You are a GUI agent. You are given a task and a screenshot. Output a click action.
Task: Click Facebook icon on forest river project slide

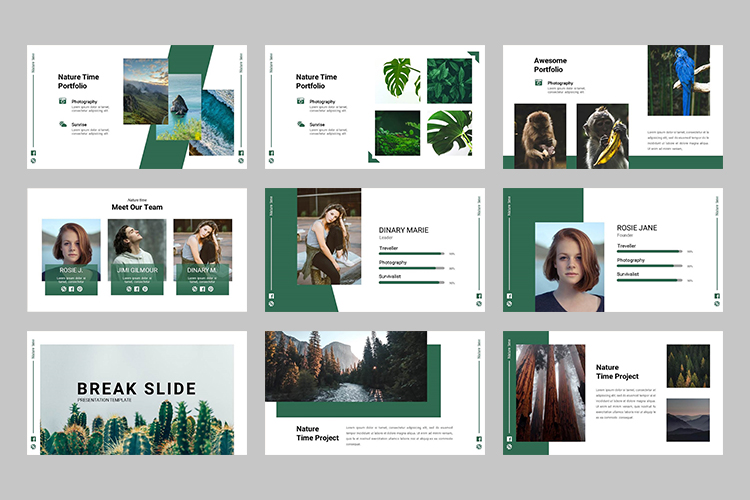[x=479, y=439]
